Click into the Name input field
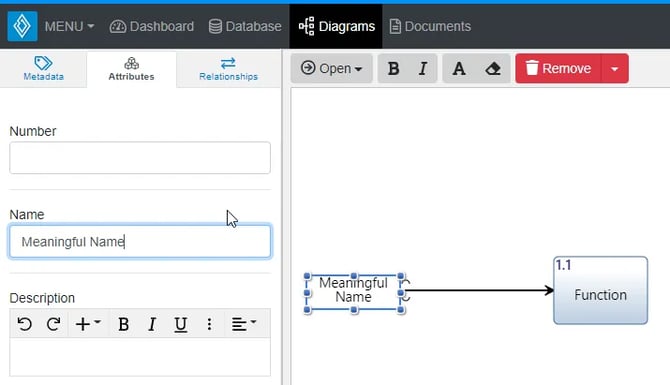Viewport: 670px width, 385px height. click(x=140, y=241)
